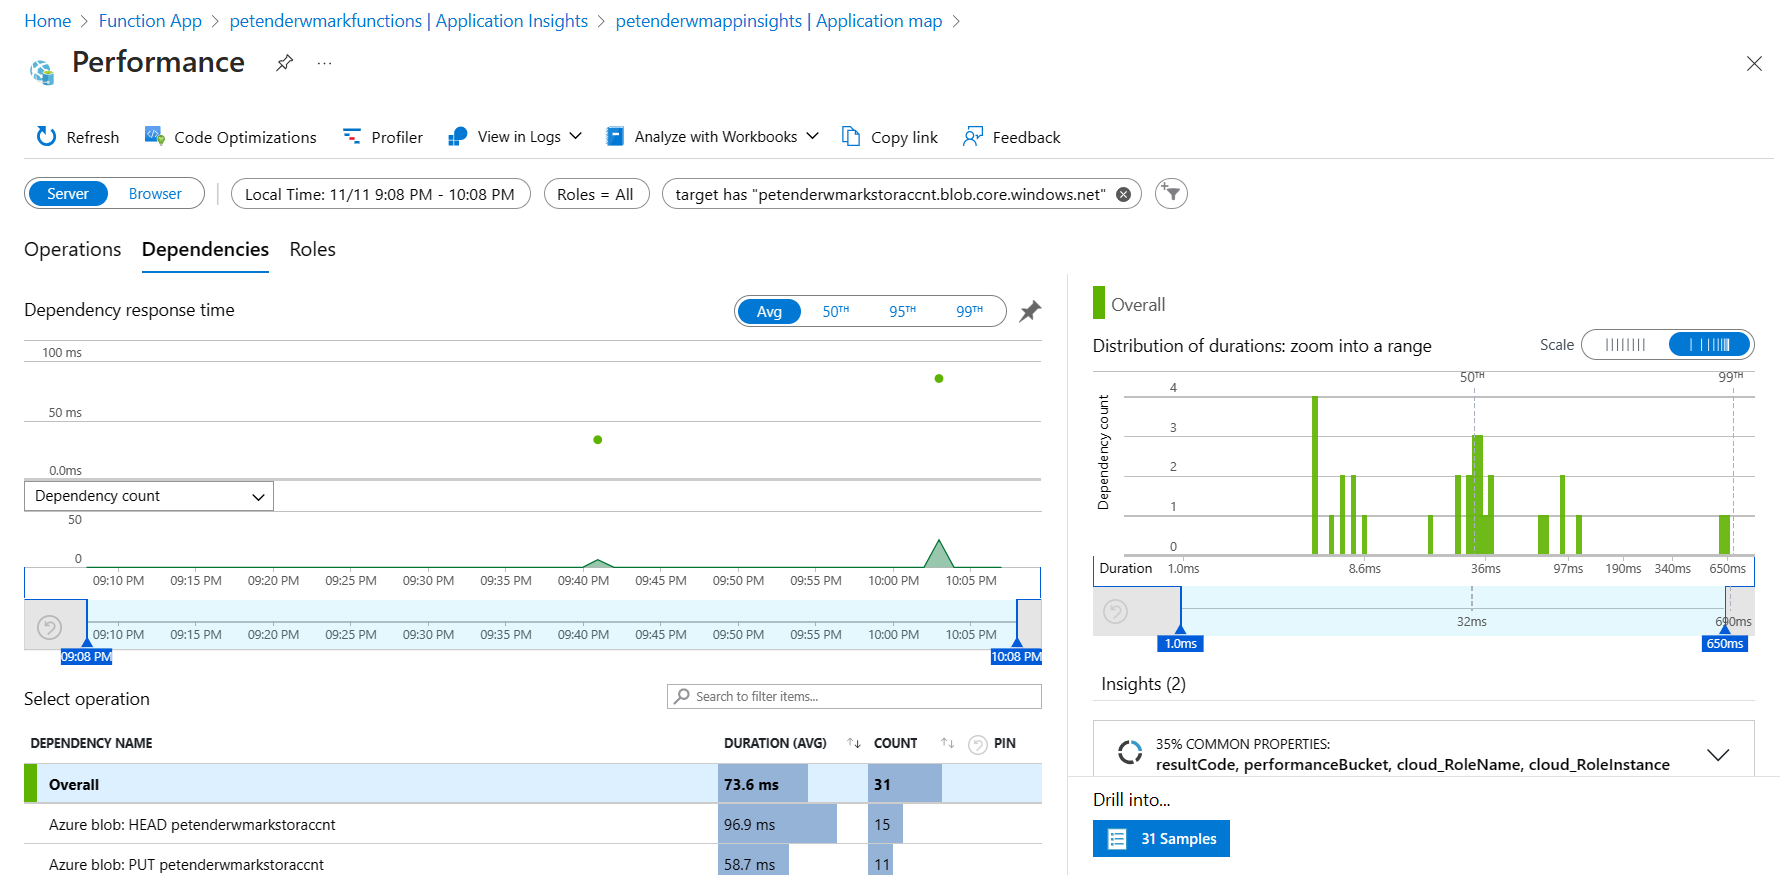Expand the Analyze with Workbooks dropdown arrow
Viewport: 1780px width, 875px height.
(x=812, y=136)
